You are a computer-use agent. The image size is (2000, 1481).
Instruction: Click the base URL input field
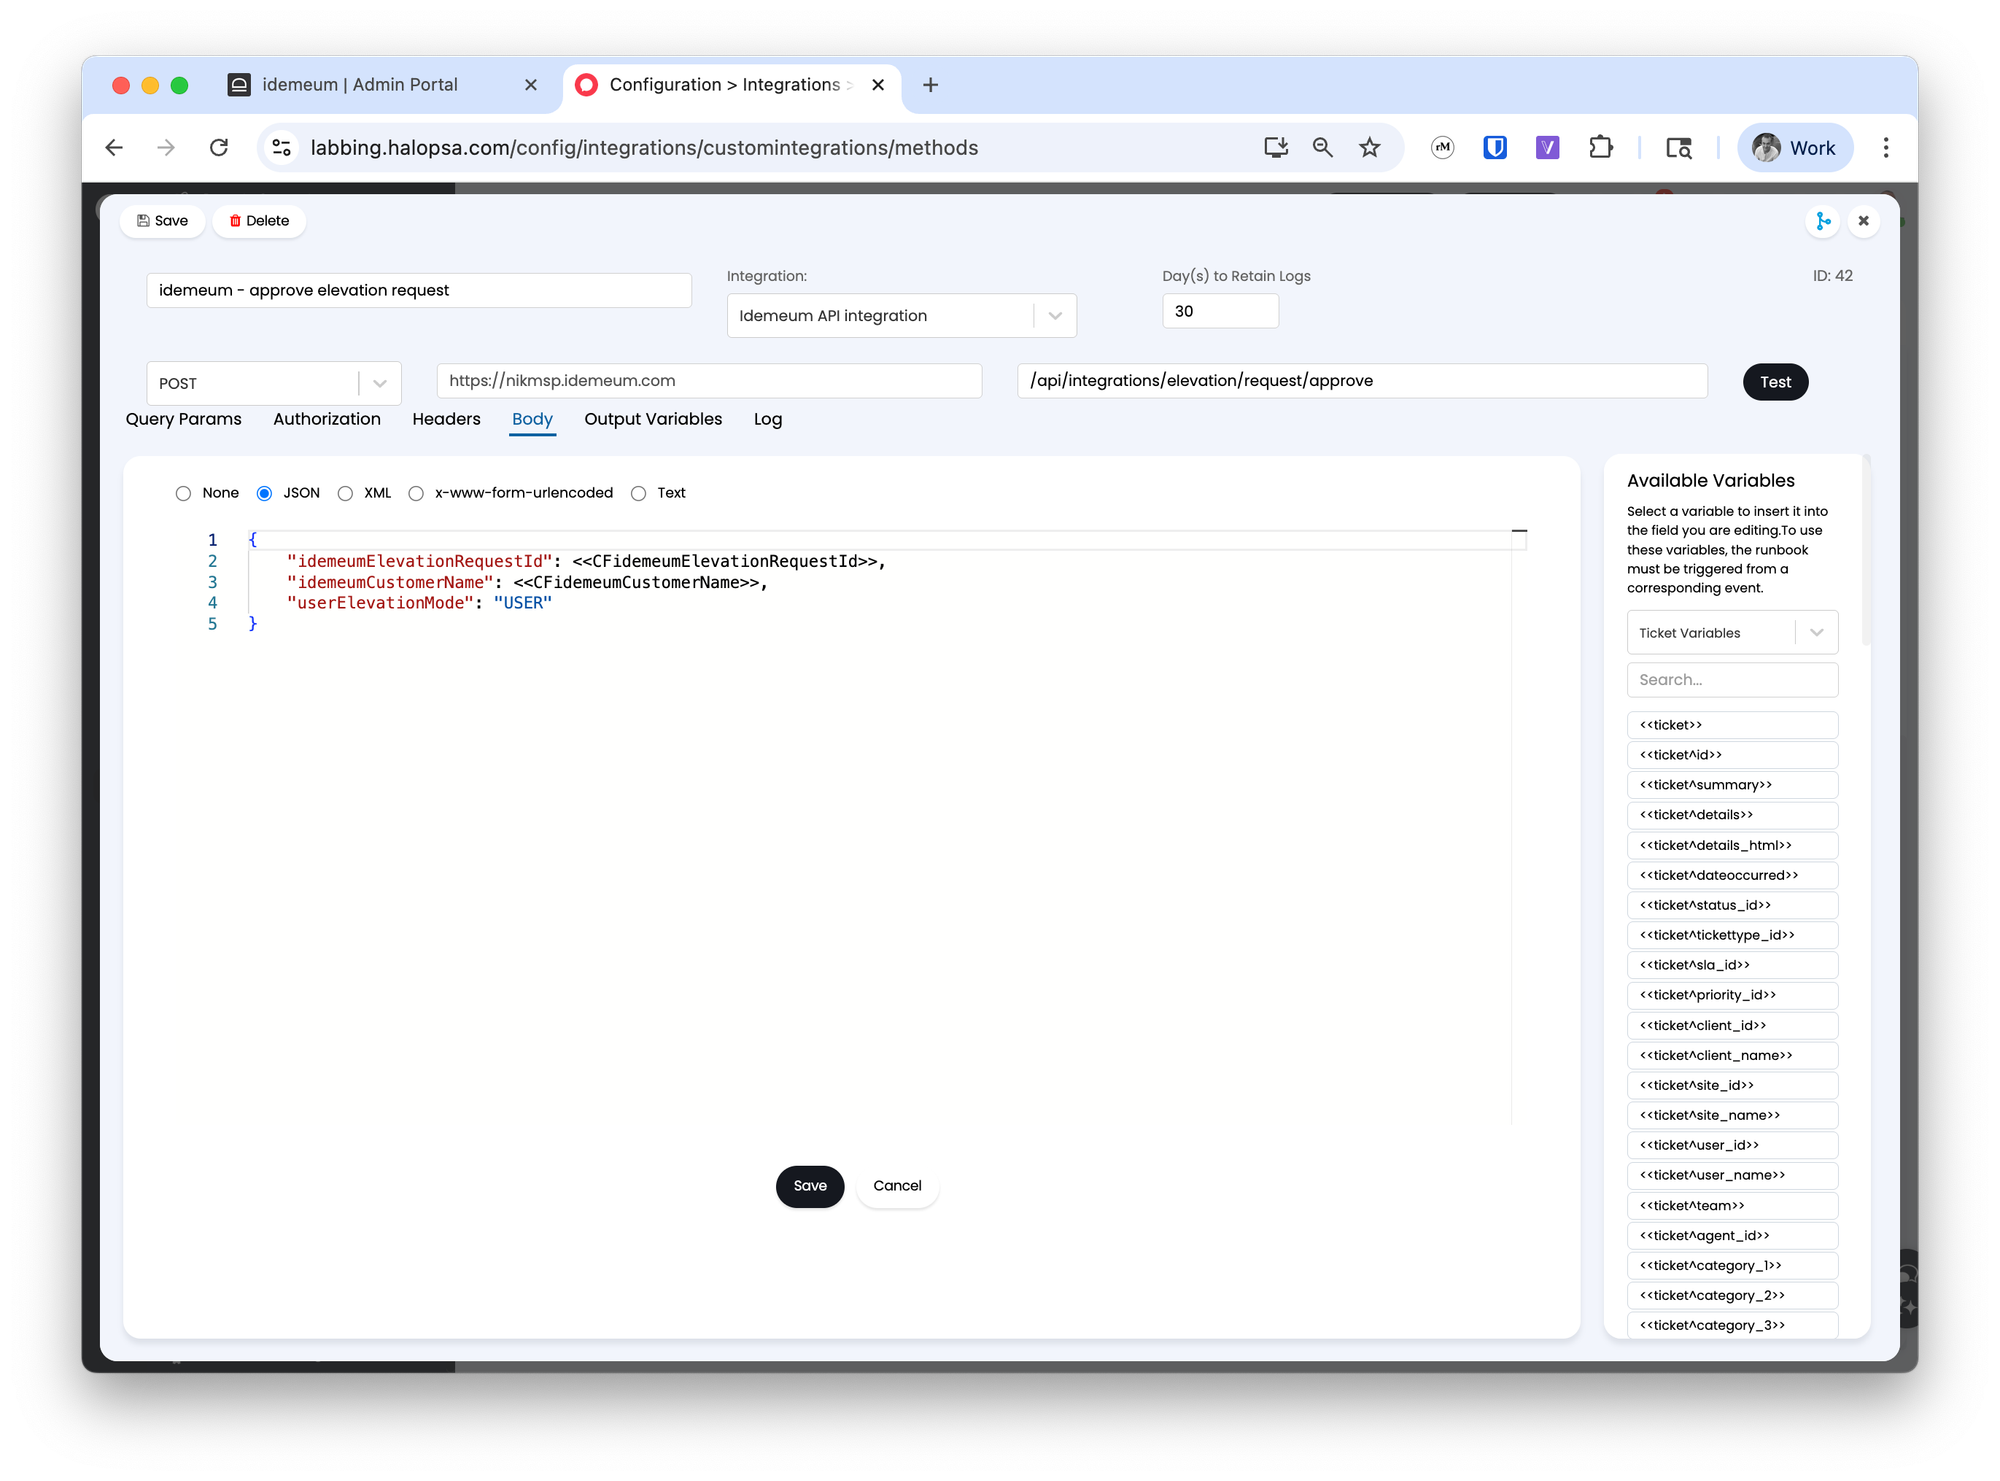pyautogui.click(x=709, y=381)
